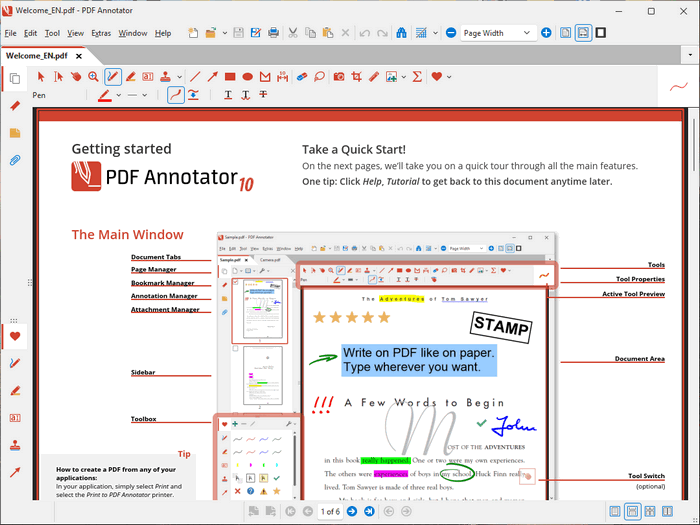The height and width of the screenshot is (525, 700).
Task: Click the Save document icon
Action: (238, 33)
